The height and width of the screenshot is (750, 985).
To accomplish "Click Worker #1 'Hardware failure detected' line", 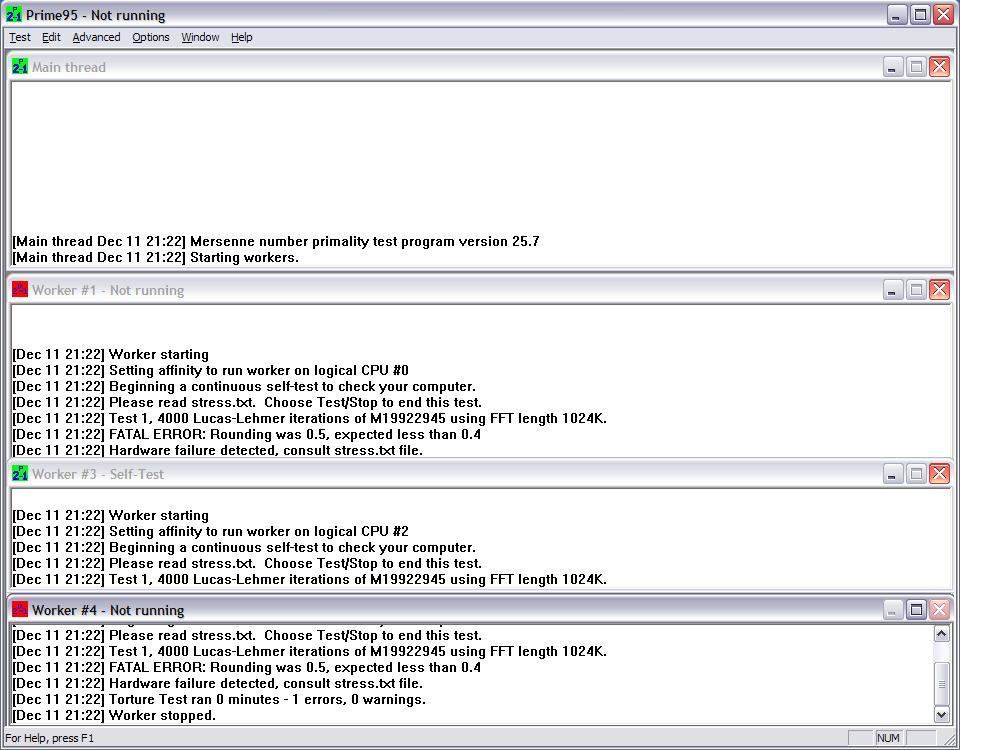I will 217,450.
